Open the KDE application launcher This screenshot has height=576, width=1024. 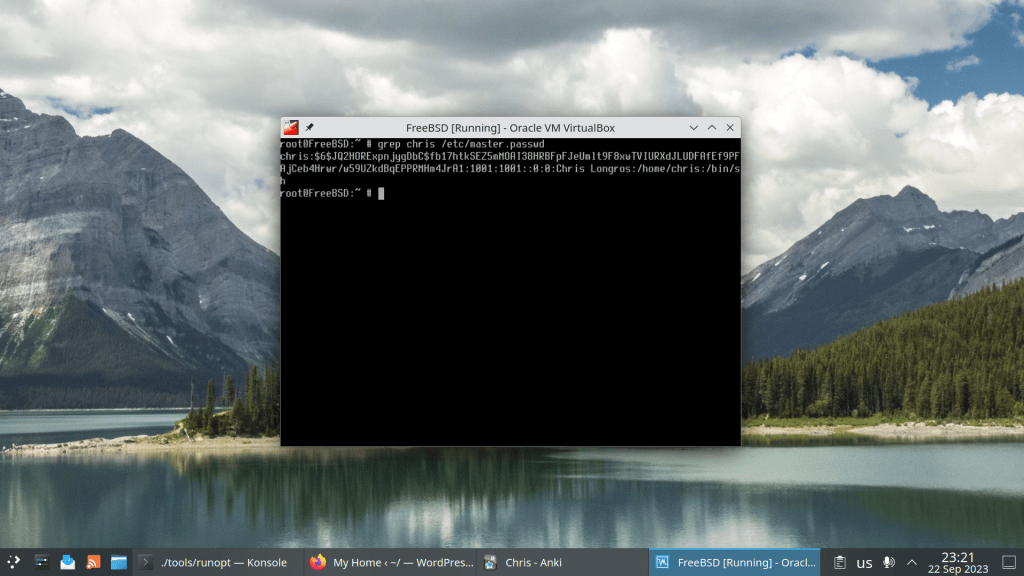coord(14,562)
